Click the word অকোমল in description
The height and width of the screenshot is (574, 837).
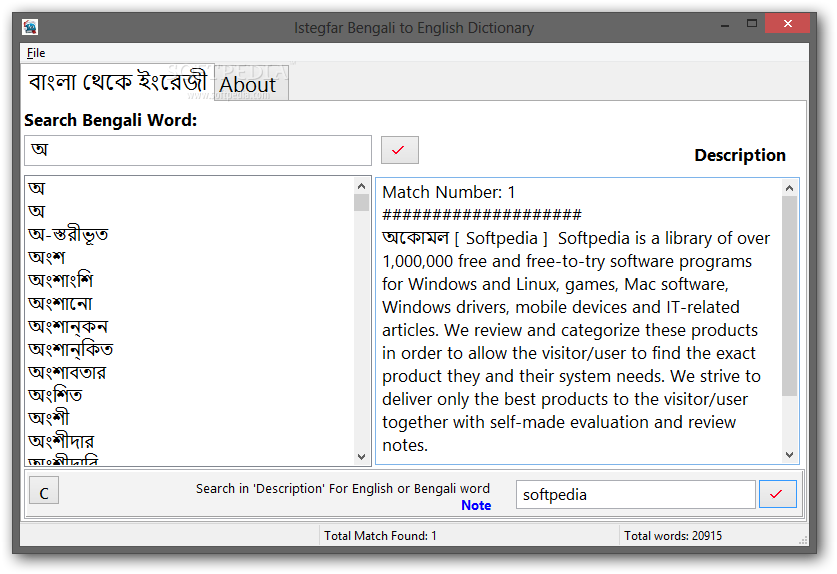tap(415, 238)
